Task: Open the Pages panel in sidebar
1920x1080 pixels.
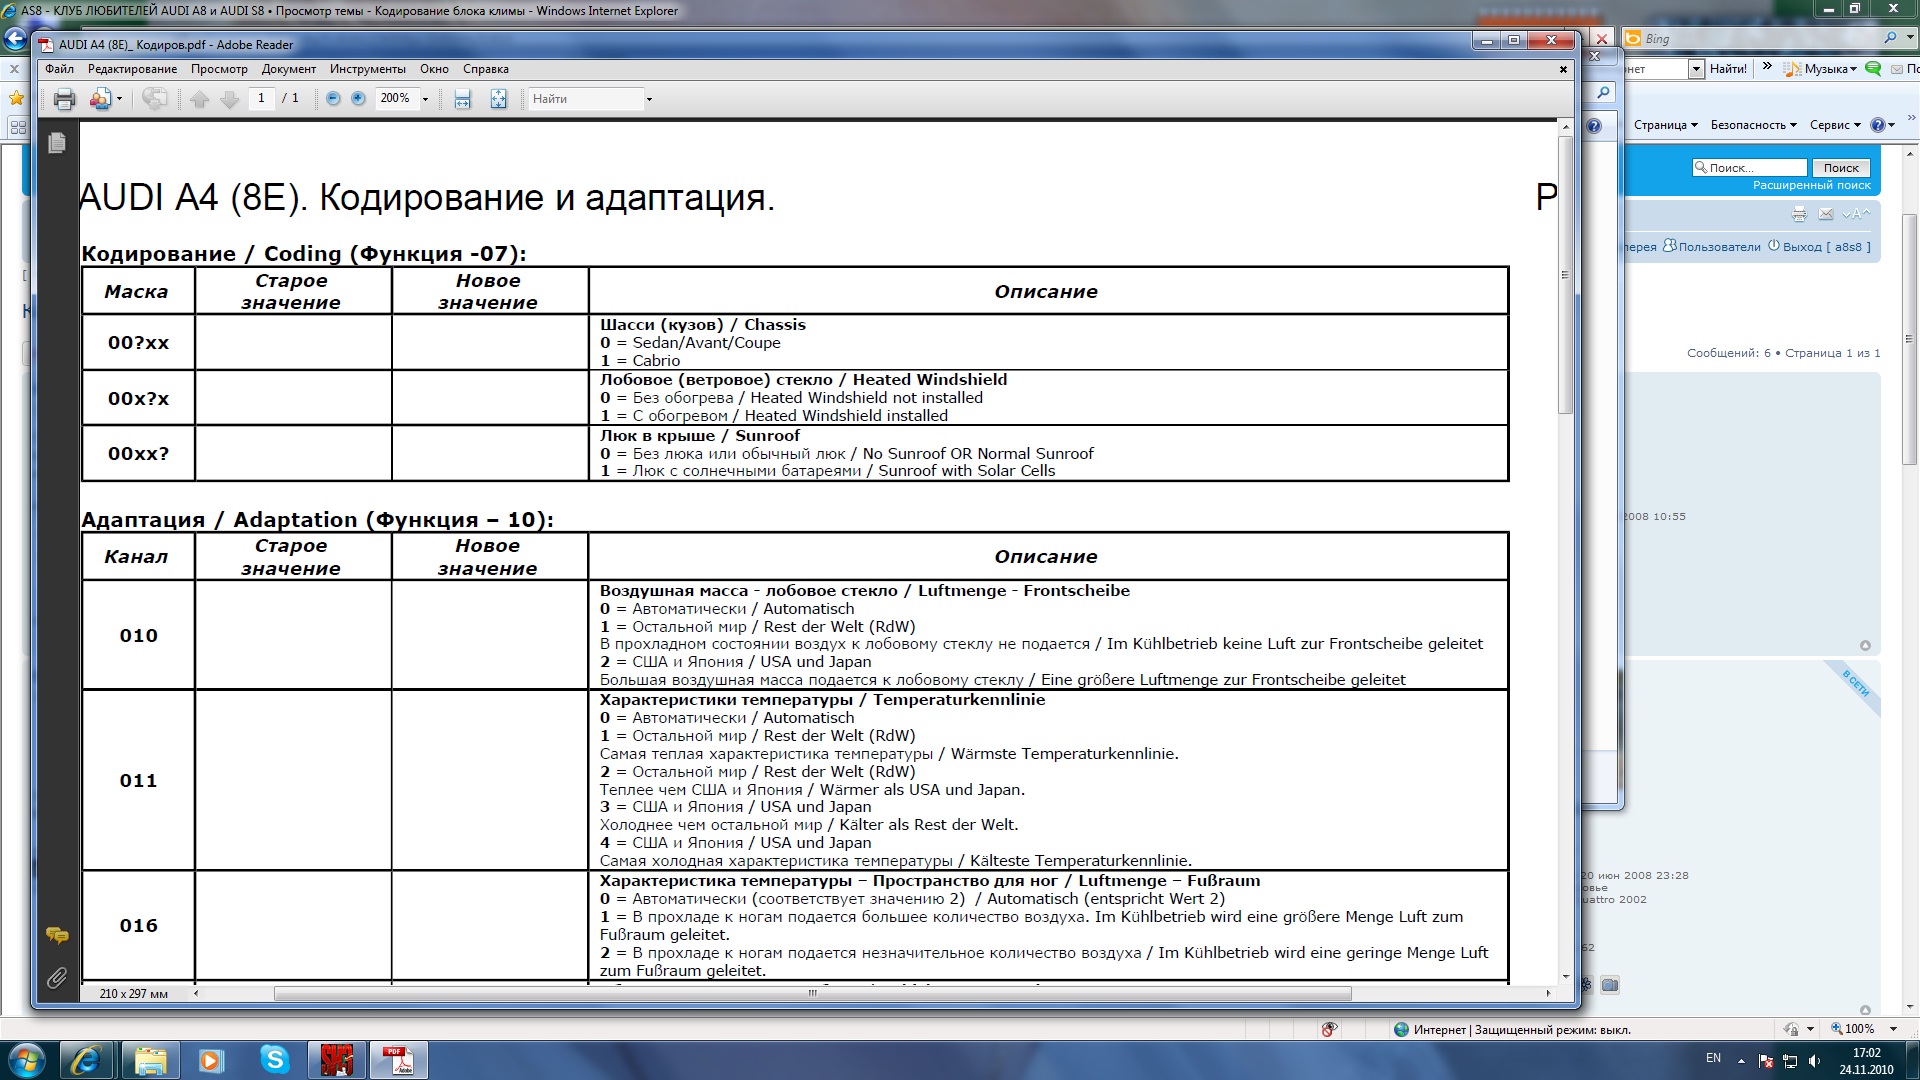Action: click(57, 143)
